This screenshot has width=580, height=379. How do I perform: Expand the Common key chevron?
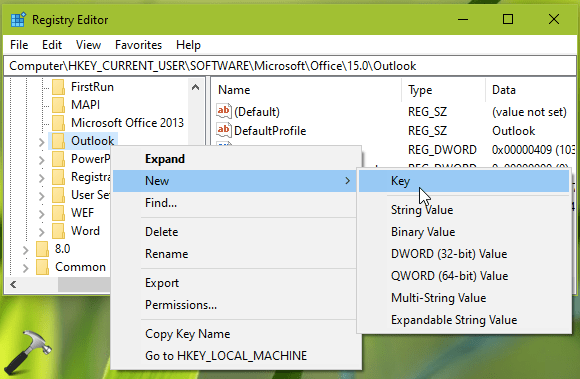pos(26,268)
